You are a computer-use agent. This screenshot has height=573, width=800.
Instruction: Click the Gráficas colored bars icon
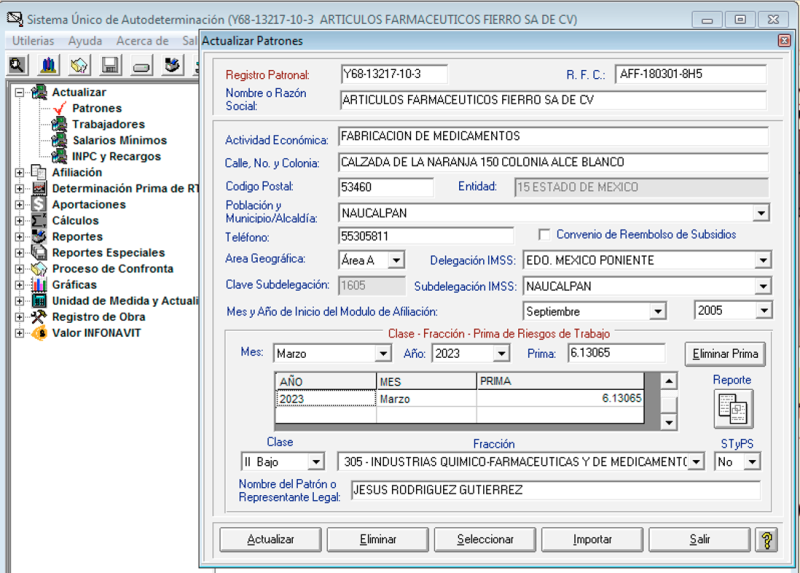click(39, 284)
